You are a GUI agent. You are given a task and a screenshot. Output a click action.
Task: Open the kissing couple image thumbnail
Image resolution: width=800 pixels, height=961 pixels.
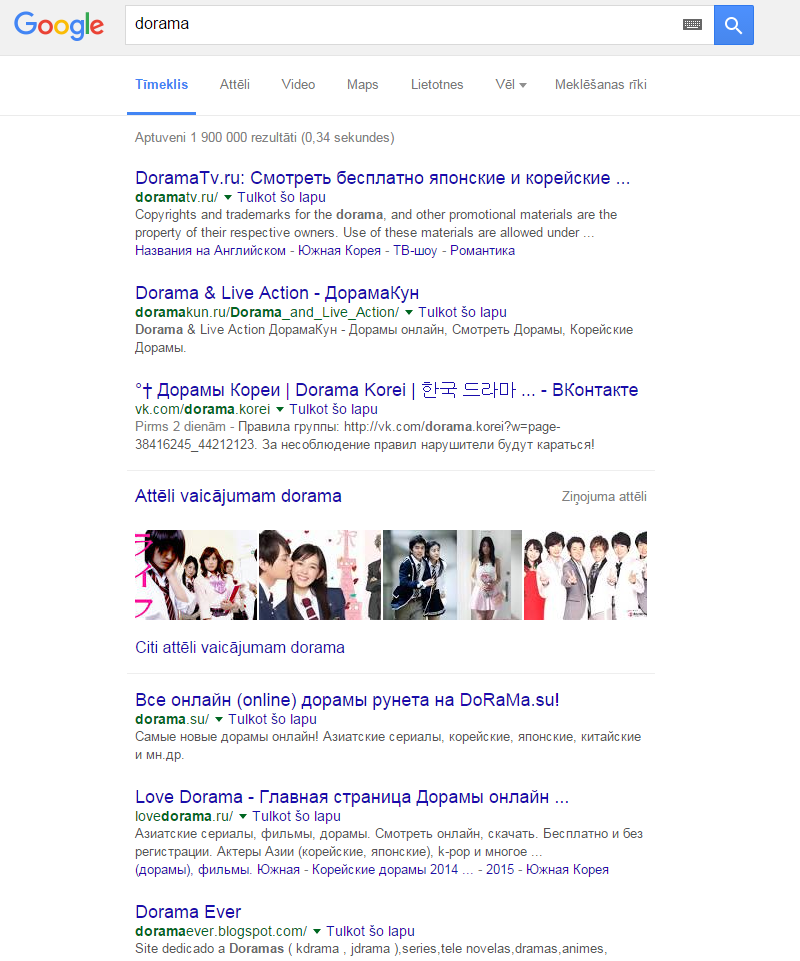point(318,574)
